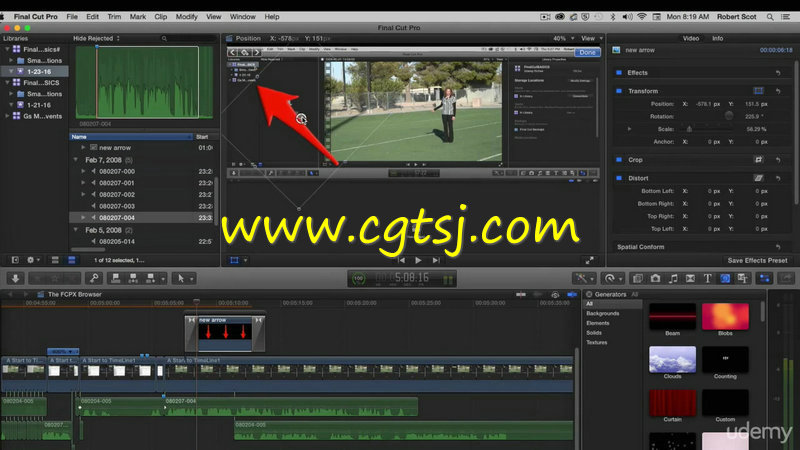The image size is (800, 450).
Task: Toggle the Effects enable checkbox
Action: tap(619, 73)
